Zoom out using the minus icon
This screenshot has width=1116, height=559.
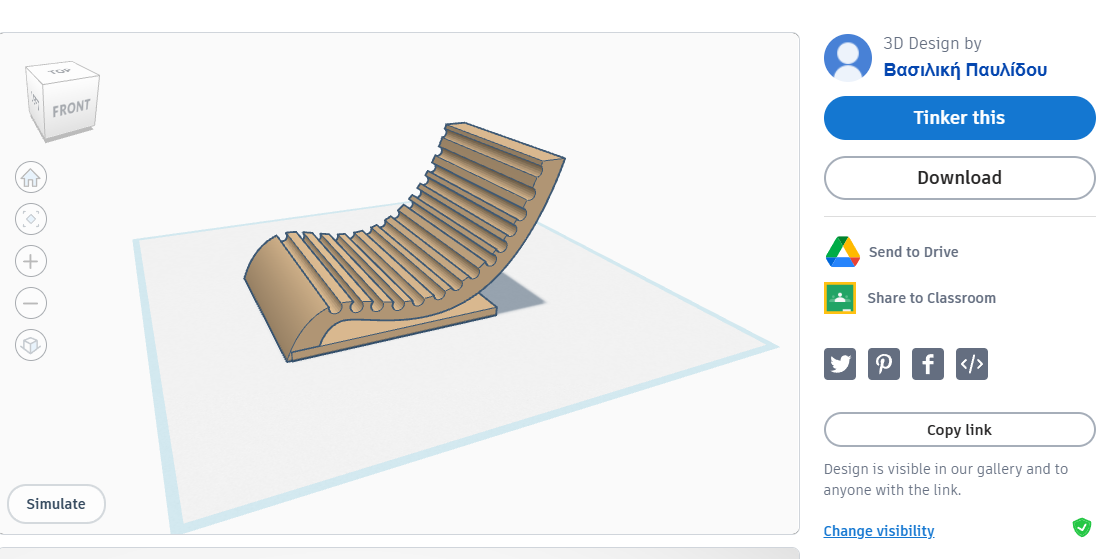click(31, 303)
